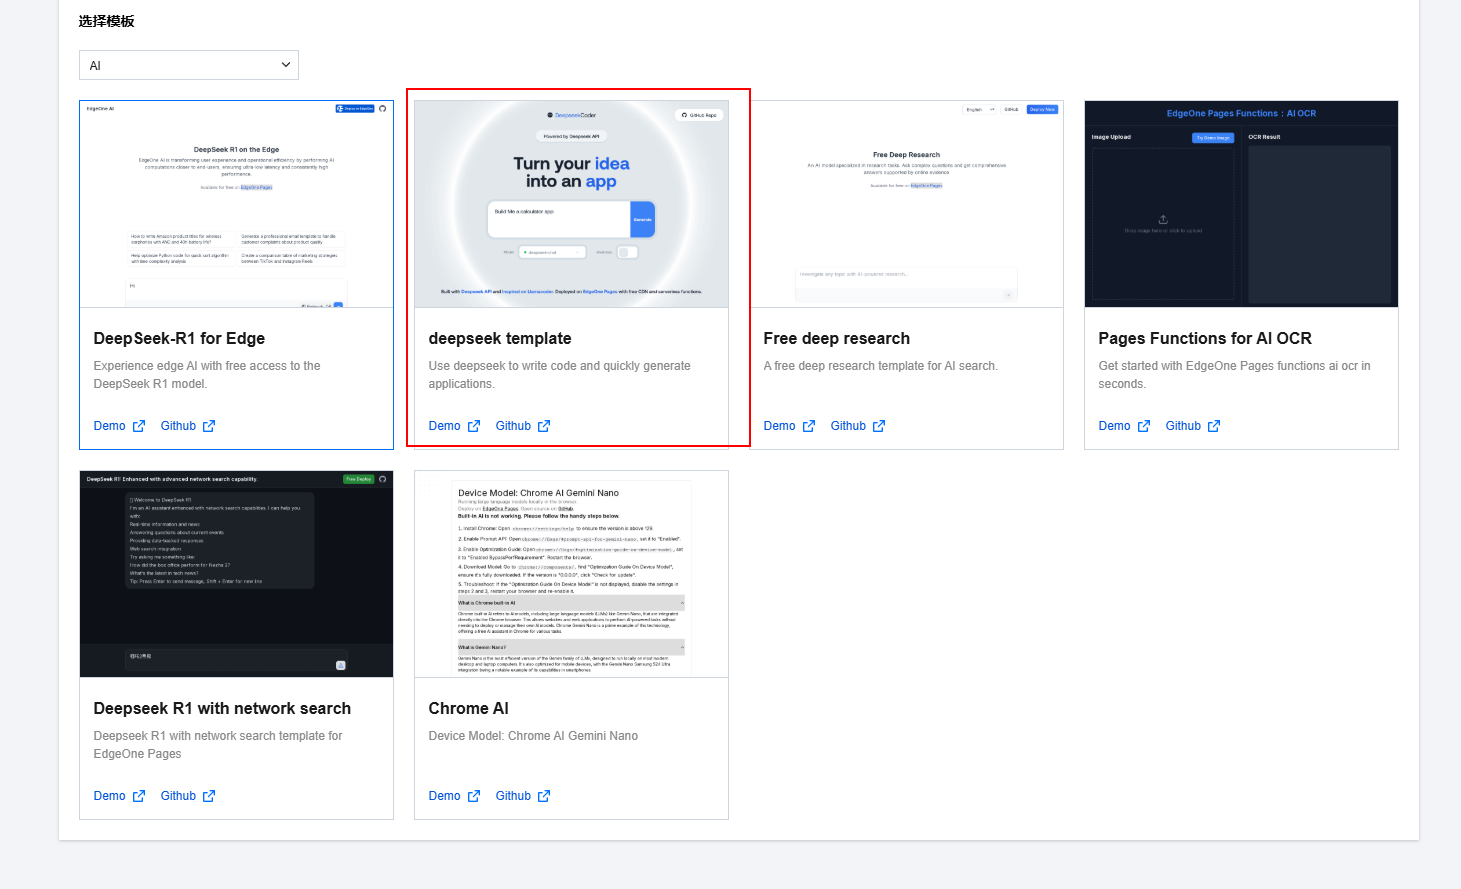Click the 'Deepseek R1 with network search' title
Image resolution: width=1461 pixels, height=889 pixels.
point(222,709)
